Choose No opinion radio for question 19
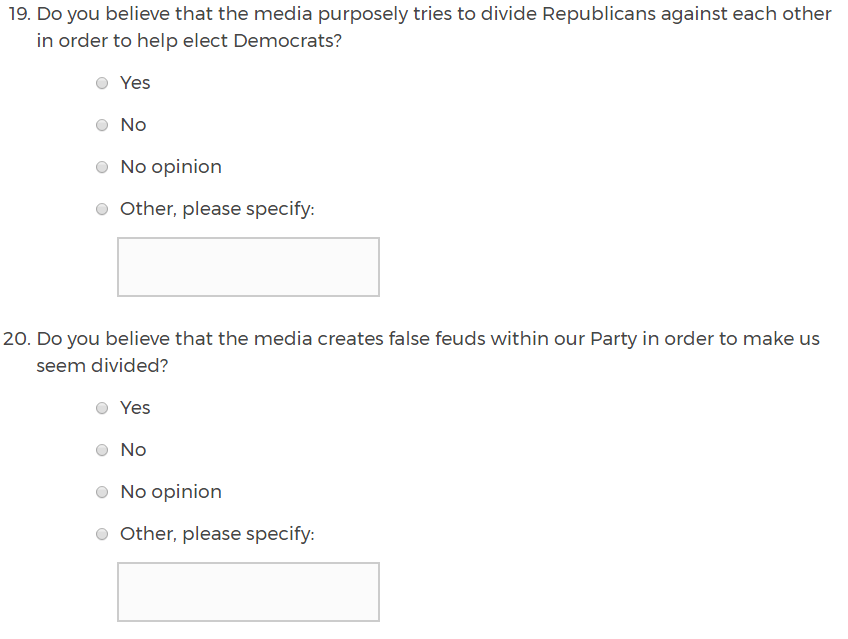The height and width of the screenshot is (639, 848). click(x=102, y=168)
